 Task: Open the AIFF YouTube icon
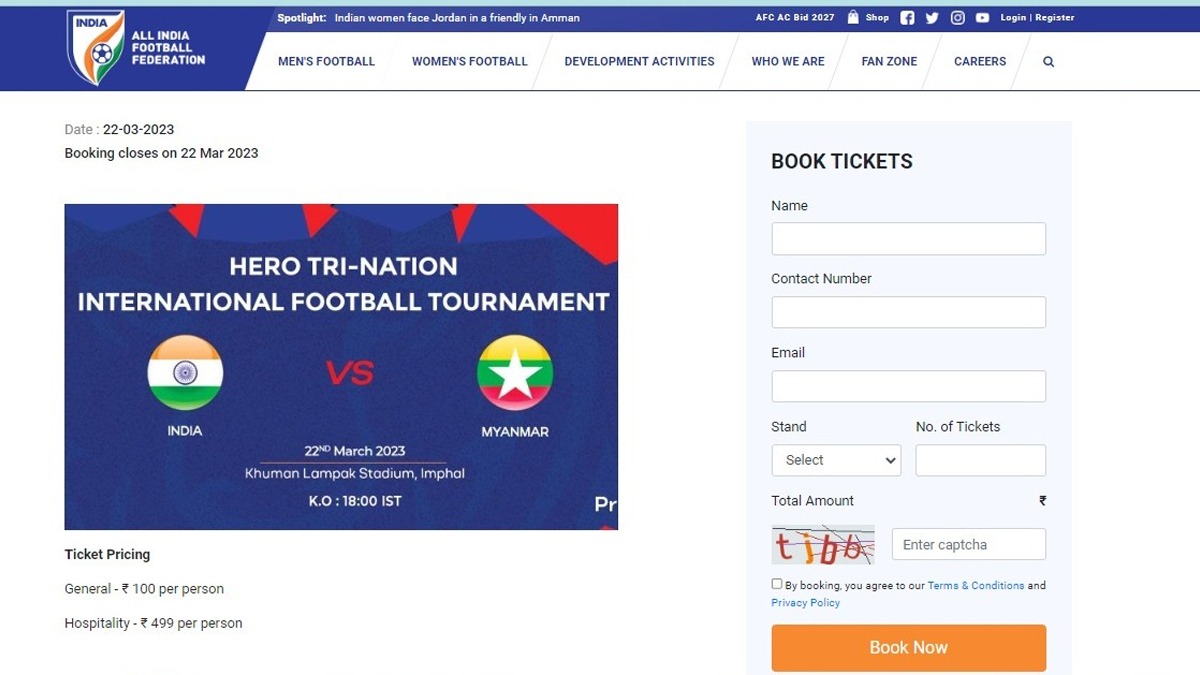[982, 18]
